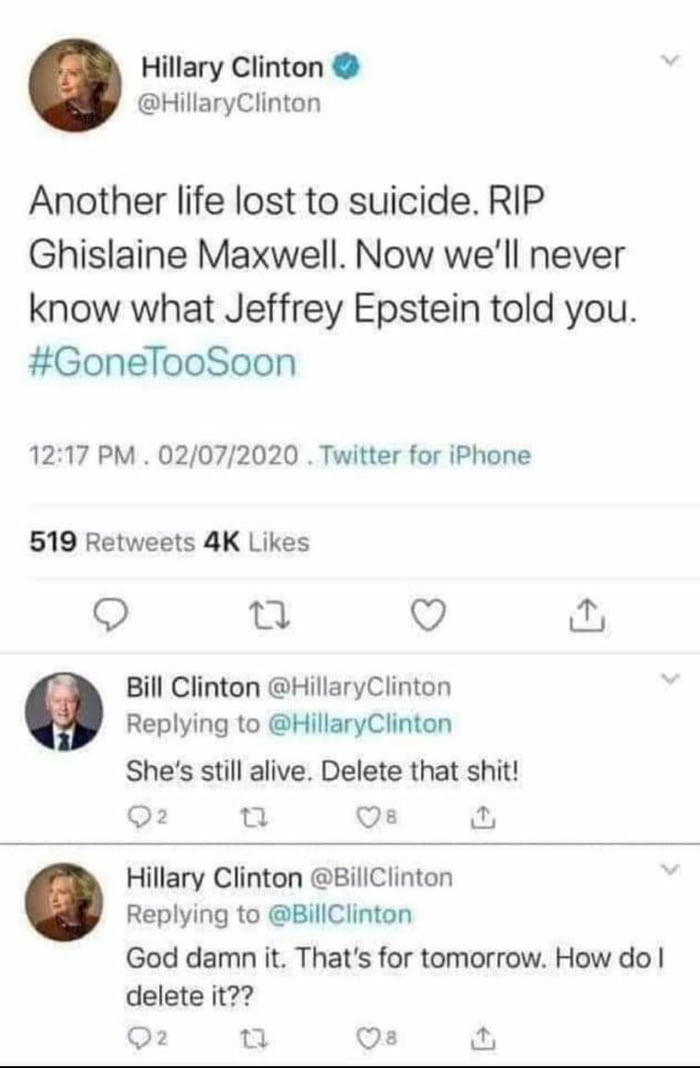
Task: Open the #GoneTooSoon hashtag
Action: [x=162, y=362]
